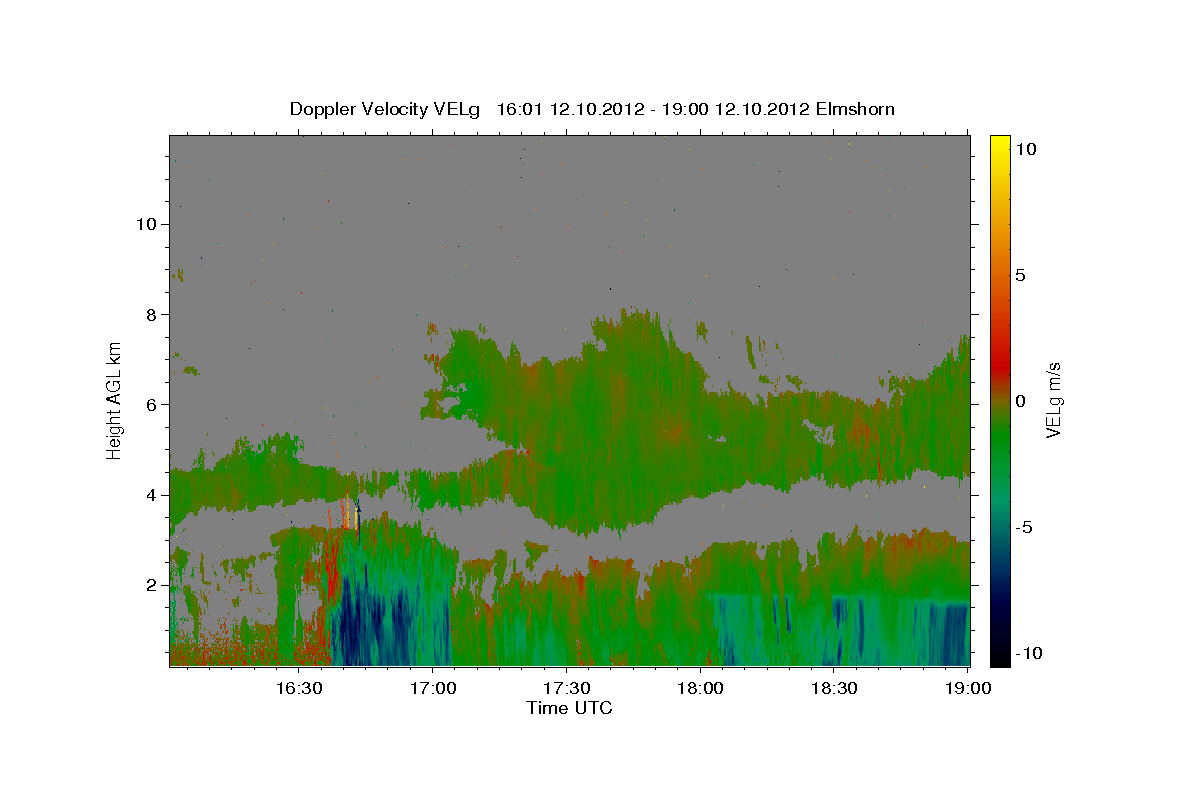Click the 19:00 time tick label
Image resolution: width=1200 pixels, height=800 pixels.
pos(968,688)
